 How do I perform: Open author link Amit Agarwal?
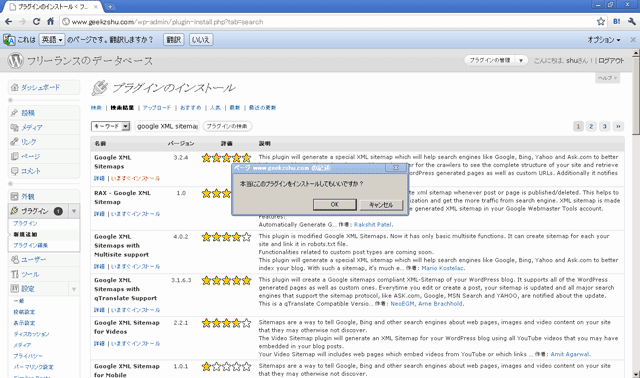point(570,354)
